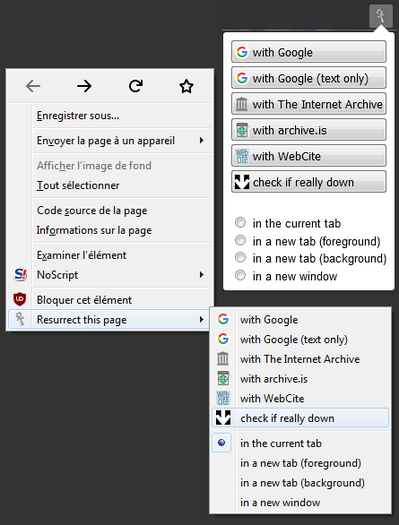Click archive.is icon in the submenu
This screenshot has width=399, height=525.
pyautogui.click(x=223, y=378)
